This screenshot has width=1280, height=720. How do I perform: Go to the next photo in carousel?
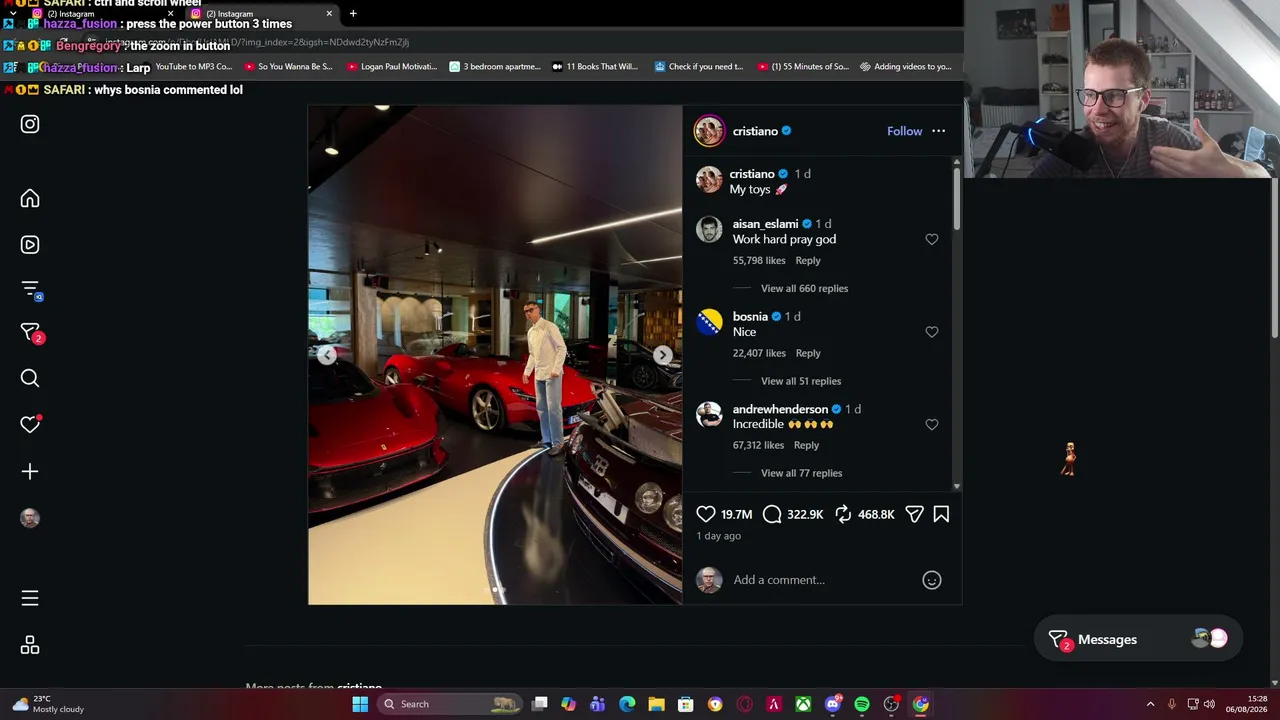coord(662,355)
